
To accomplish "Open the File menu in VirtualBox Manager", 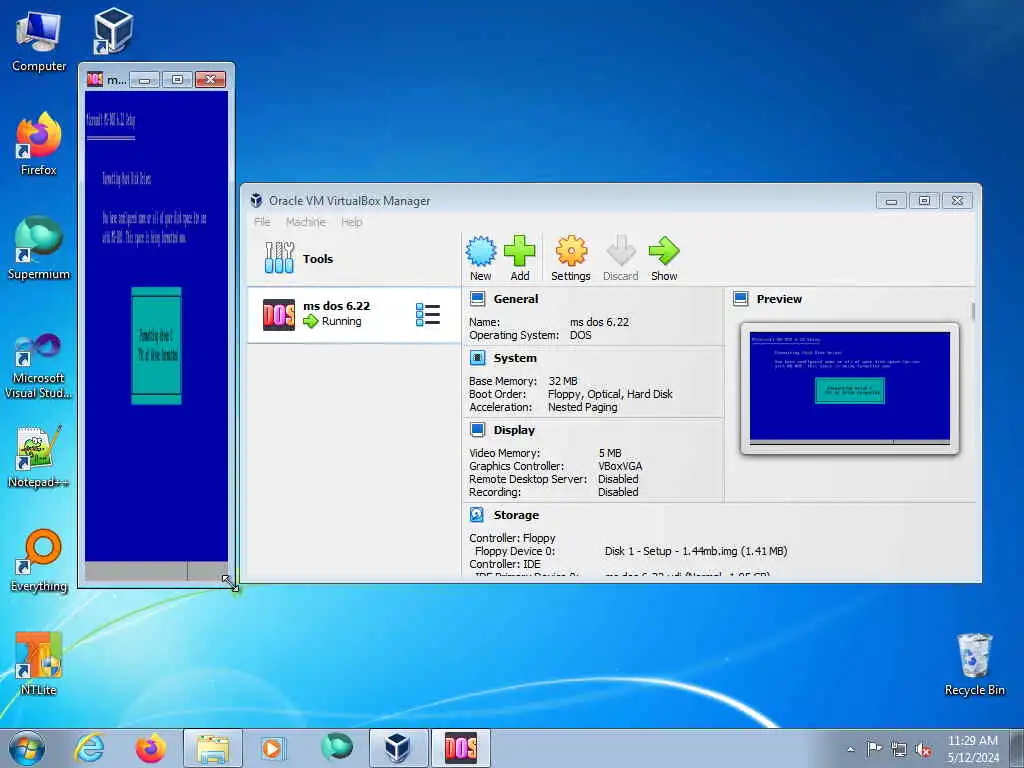I will click(x=262, y=222).
